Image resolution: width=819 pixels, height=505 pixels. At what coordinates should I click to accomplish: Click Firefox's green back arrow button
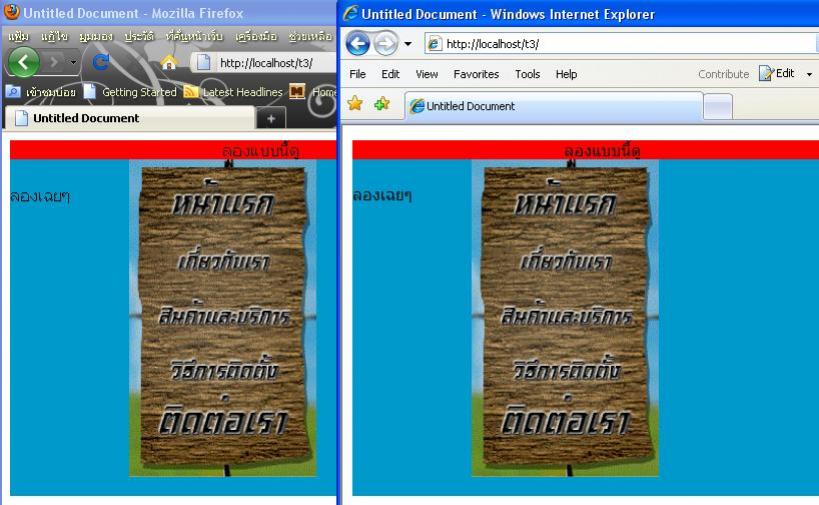tap(24, 62)
